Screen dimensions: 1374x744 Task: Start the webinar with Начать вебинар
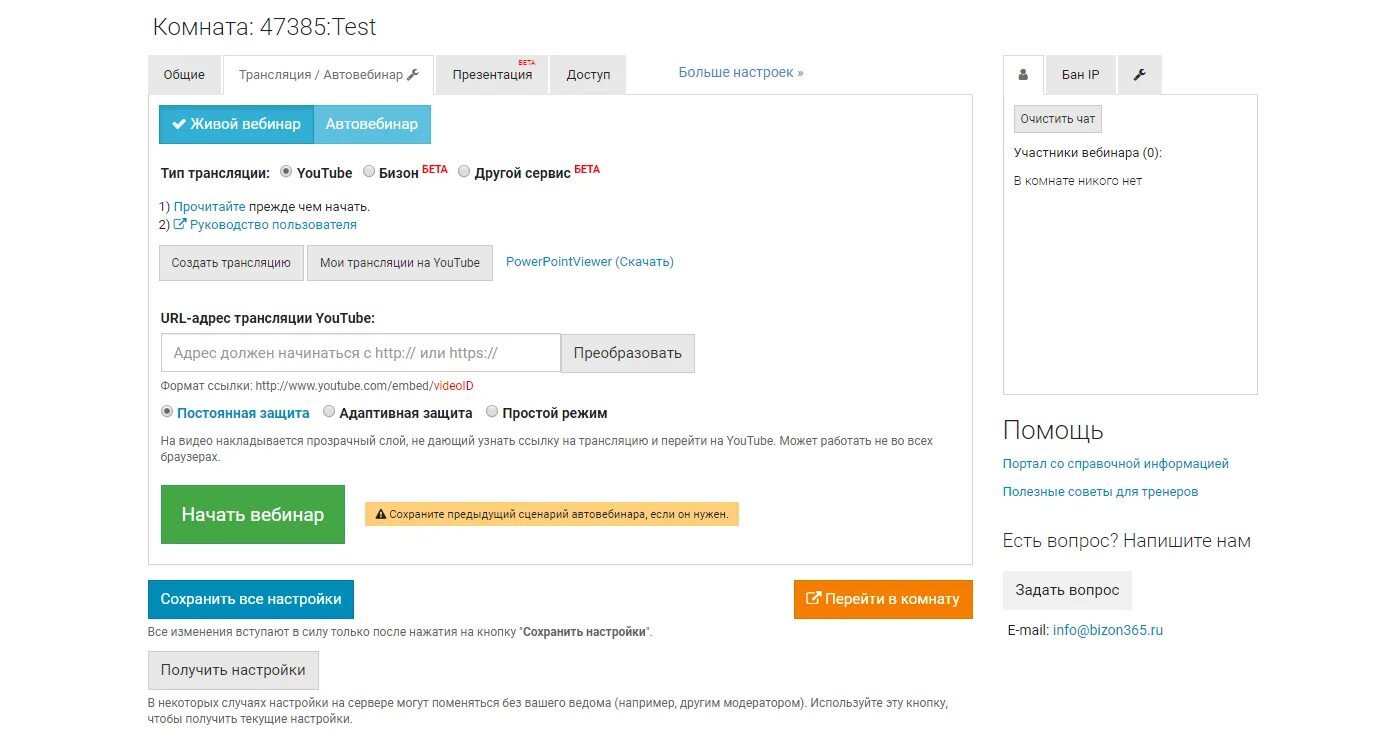(x=253, y=515)
